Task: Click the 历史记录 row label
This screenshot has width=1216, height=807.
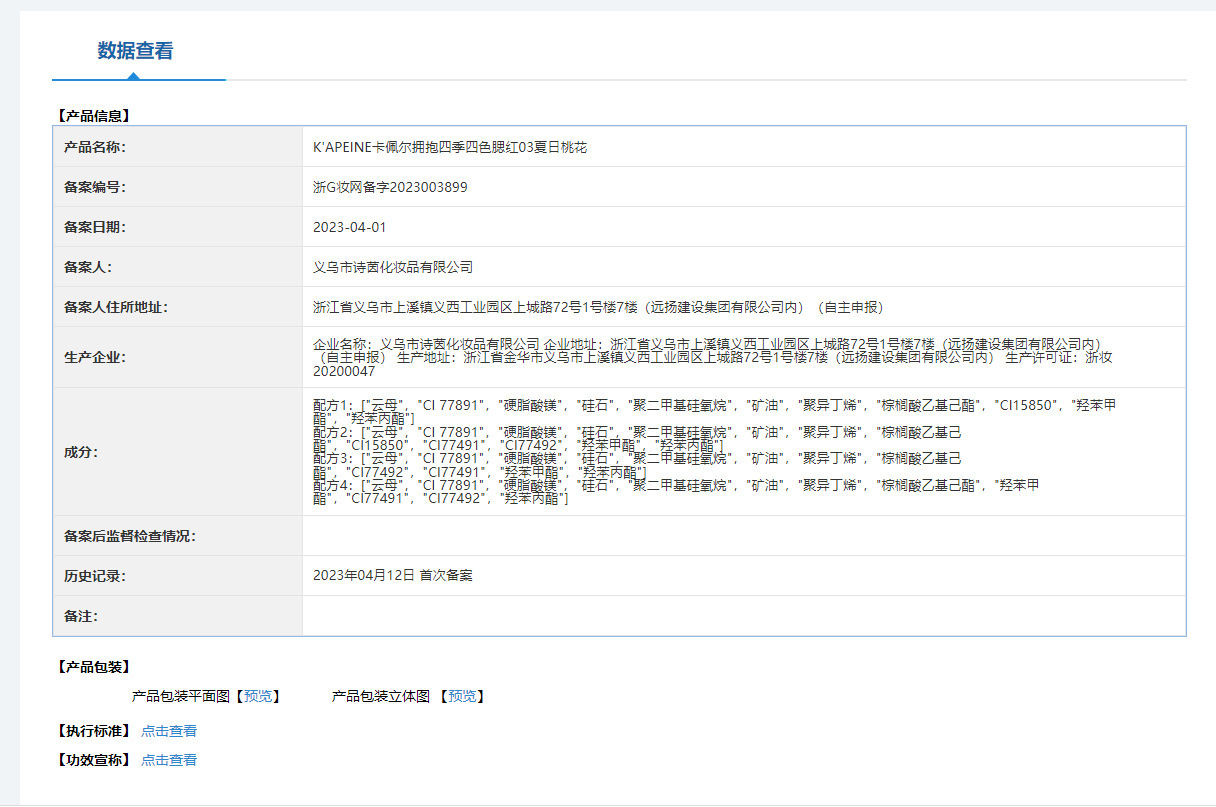Action: pos(95,576)
